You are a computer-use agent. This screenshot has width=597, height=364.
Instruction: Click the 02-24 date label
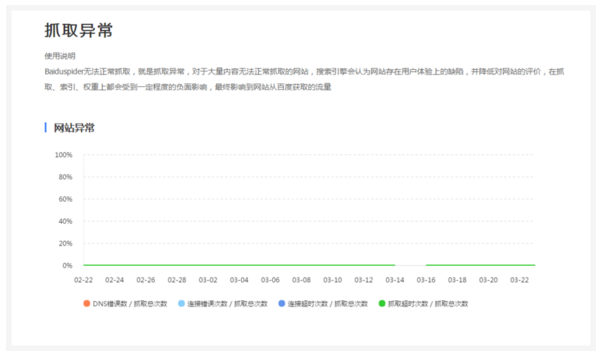point(115,280)
